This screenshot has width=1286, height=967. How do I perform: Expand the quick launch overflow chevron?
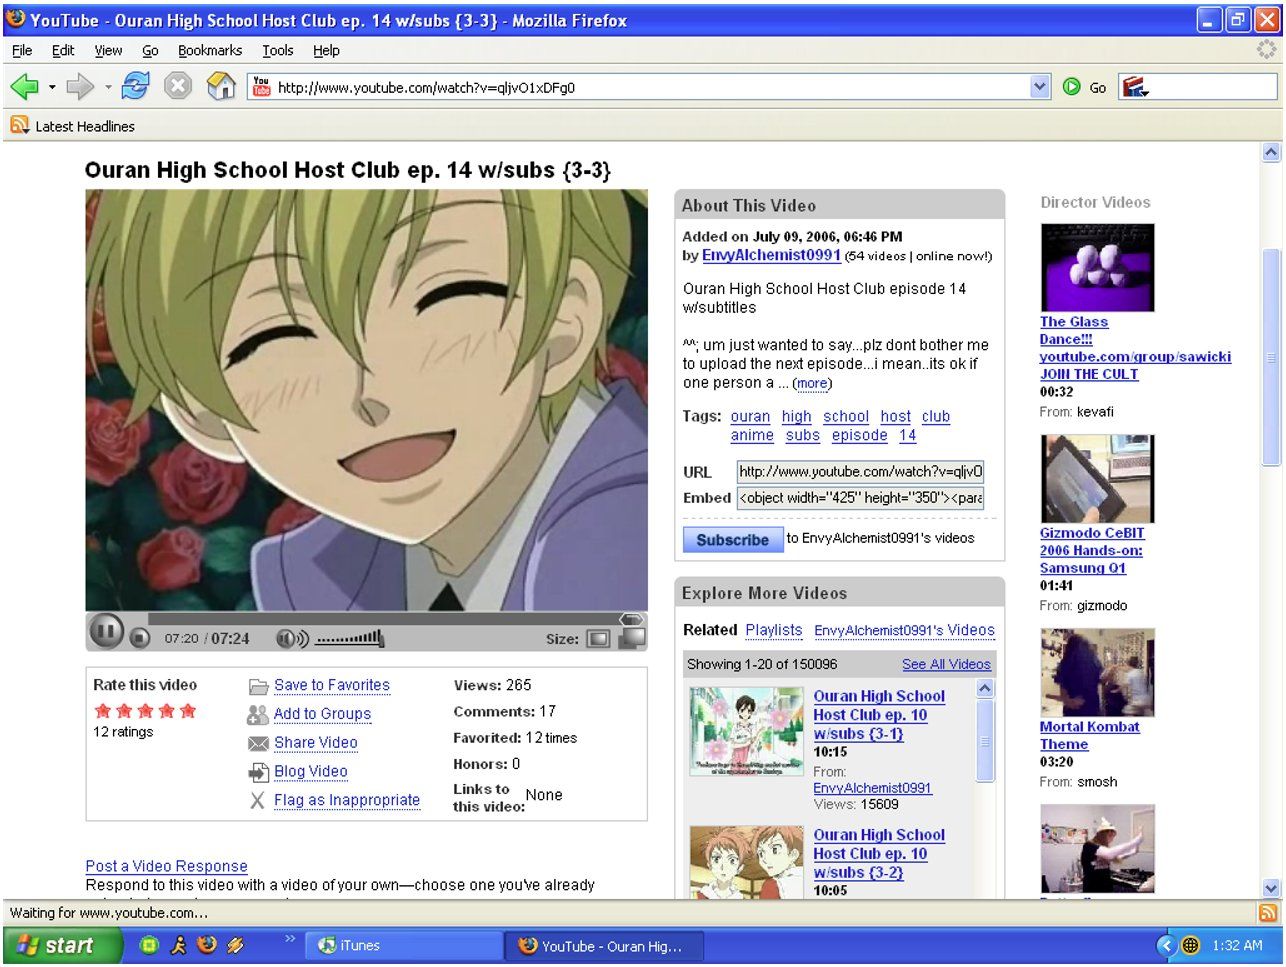click(x=290, y=939)
